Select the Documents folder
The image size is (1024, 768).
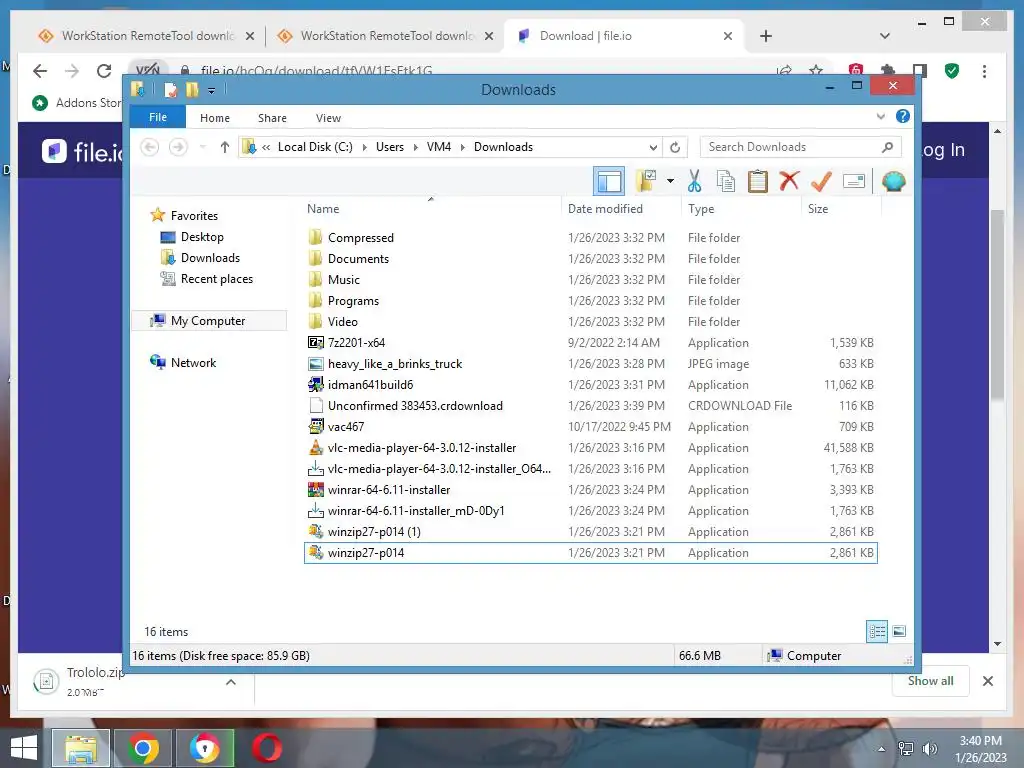(x=590, y=259)
